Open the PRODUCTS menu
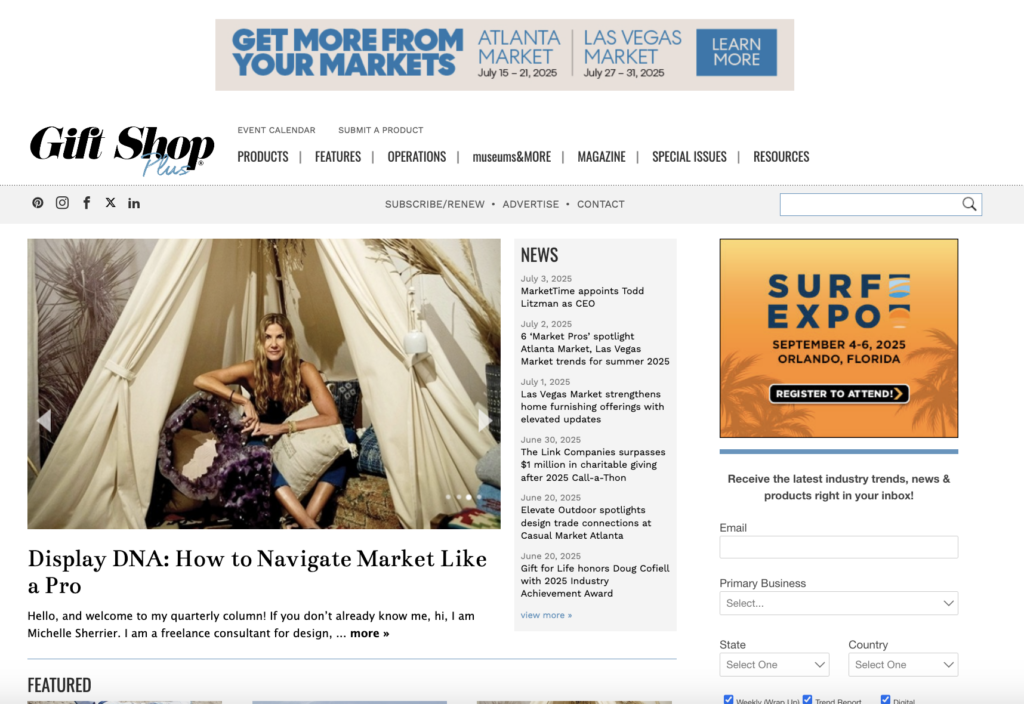The width and height of the screenshot is (1024, 704). (263, 157)
